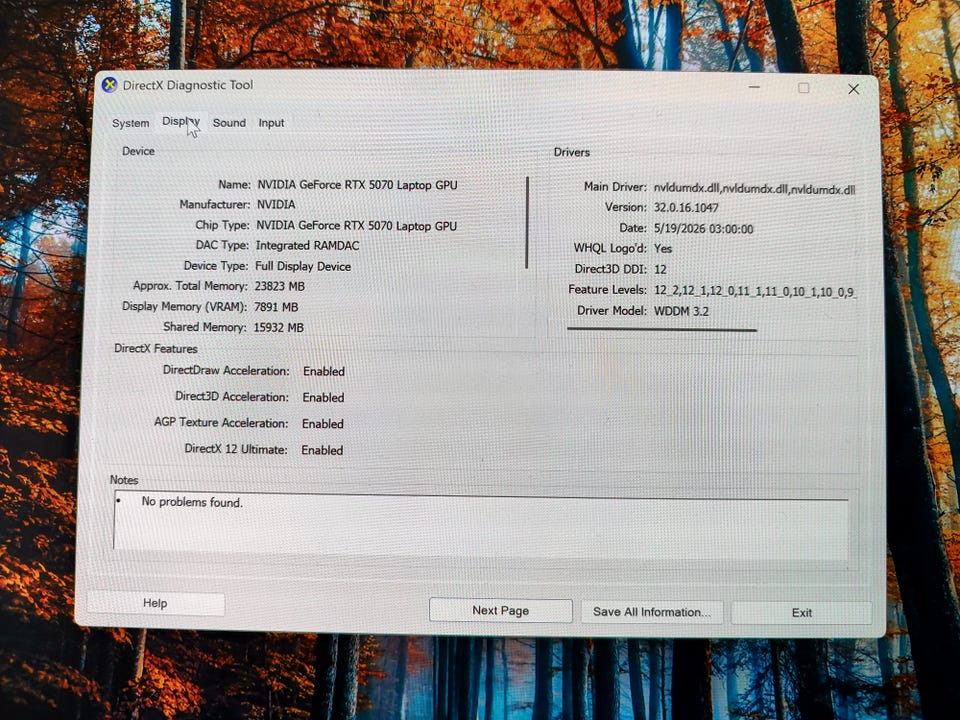Viewport: 960px width, 720px height.
Task: Click the Device Type value Full Display Device
Action: (303, 266)
